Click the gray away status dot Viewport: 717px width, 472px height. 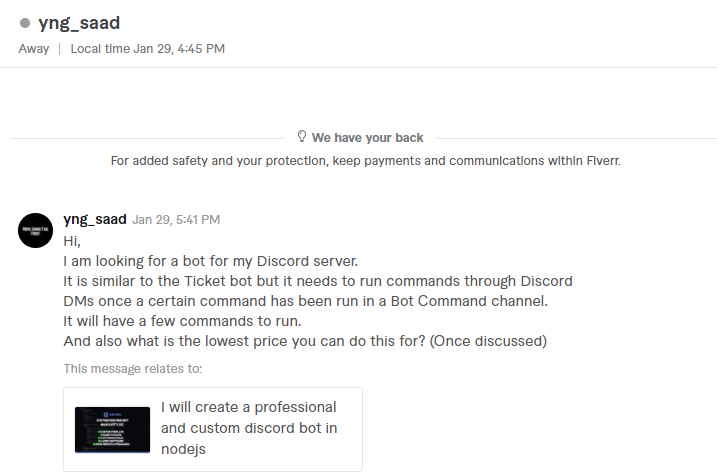pos(25,23)
